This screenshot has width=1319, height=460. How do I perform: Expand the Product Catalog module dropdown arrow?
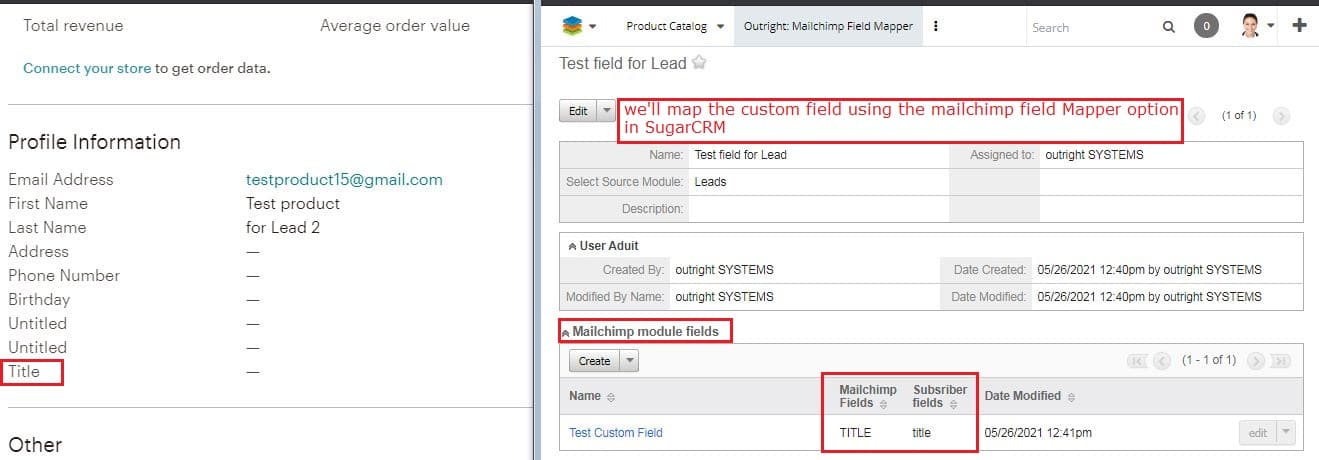720,27
